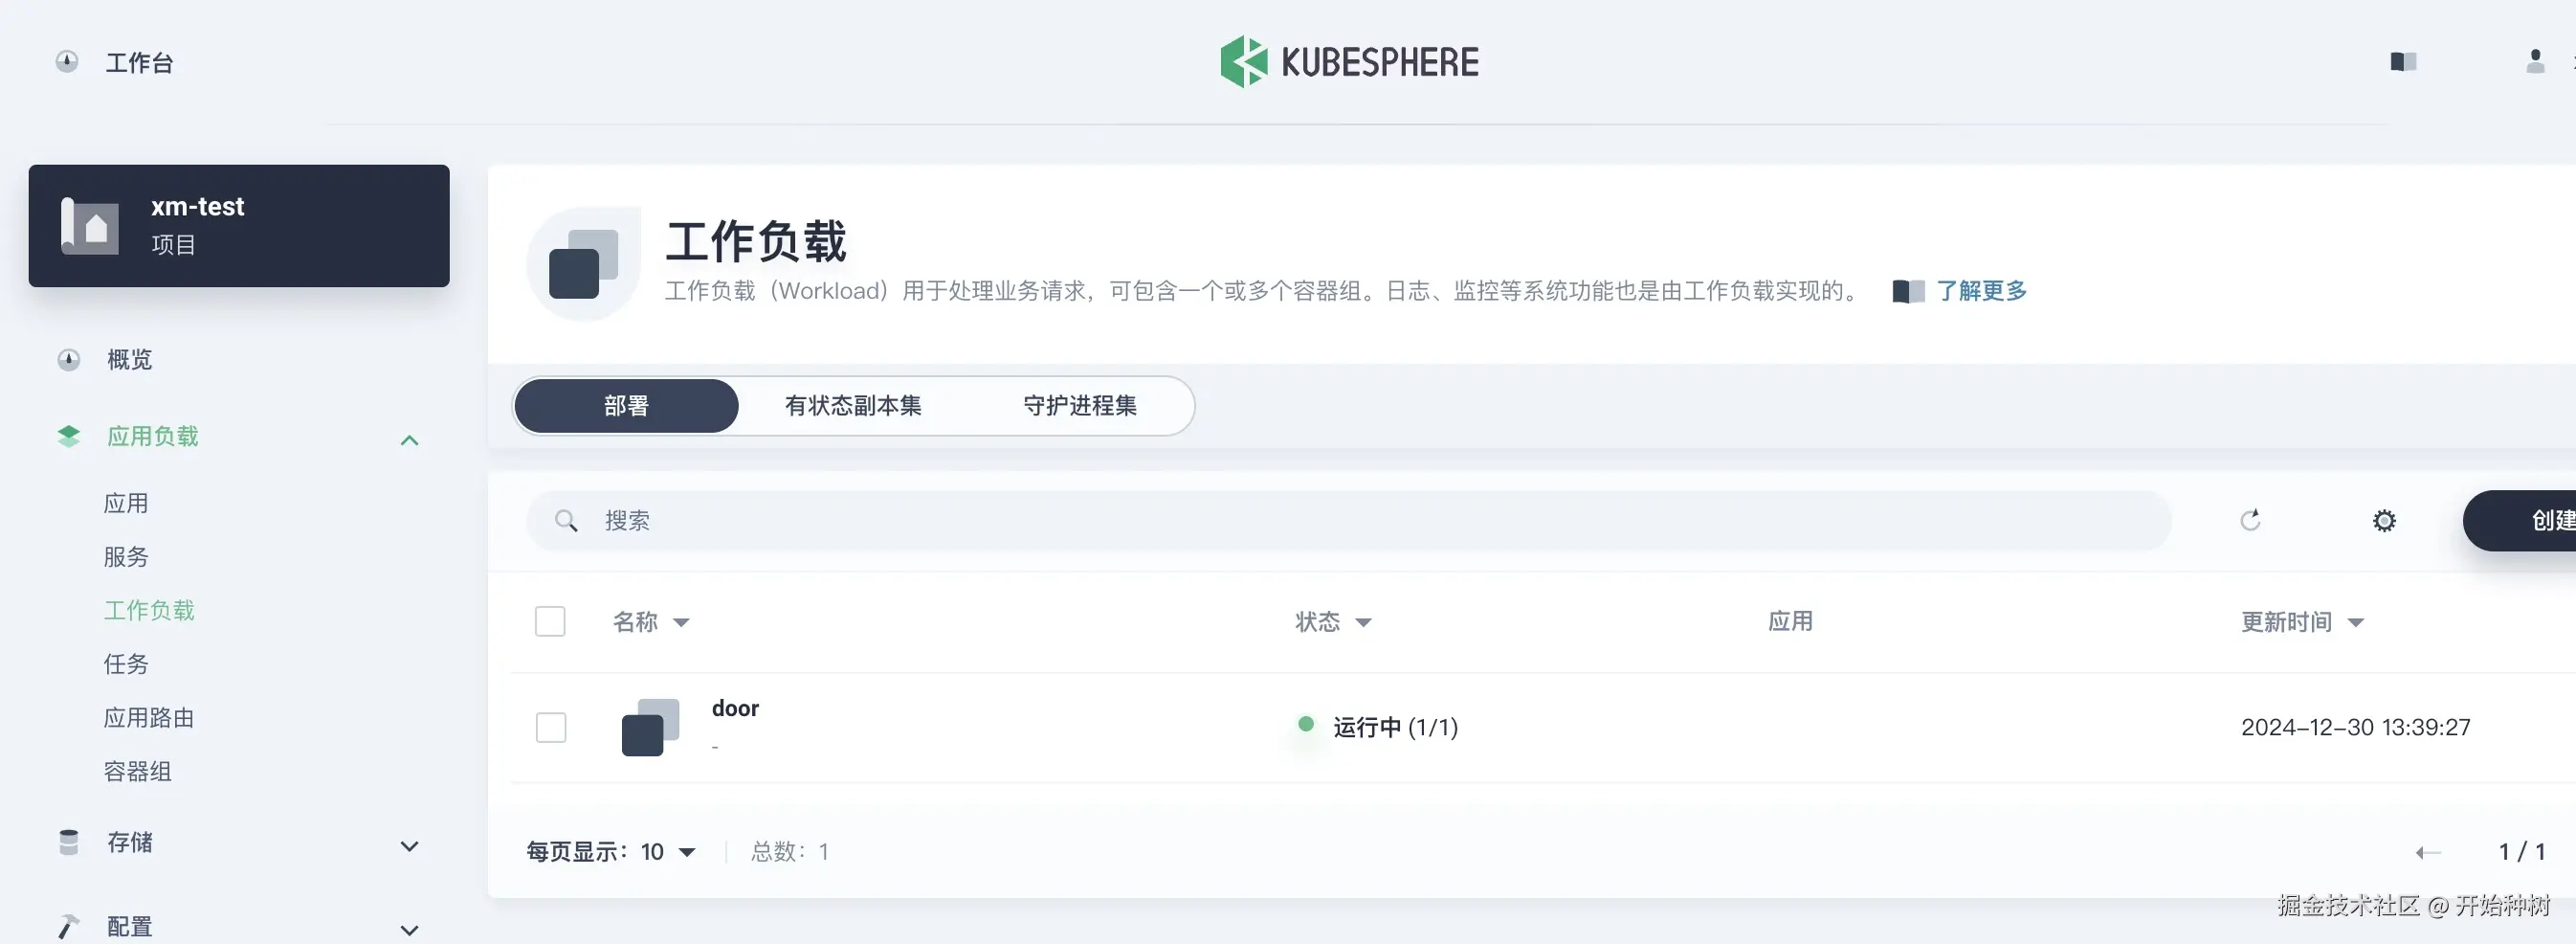Viewport: 2576px width, 944px height.
Task: Click the xm-test project icon
Action: coord(90,226)
